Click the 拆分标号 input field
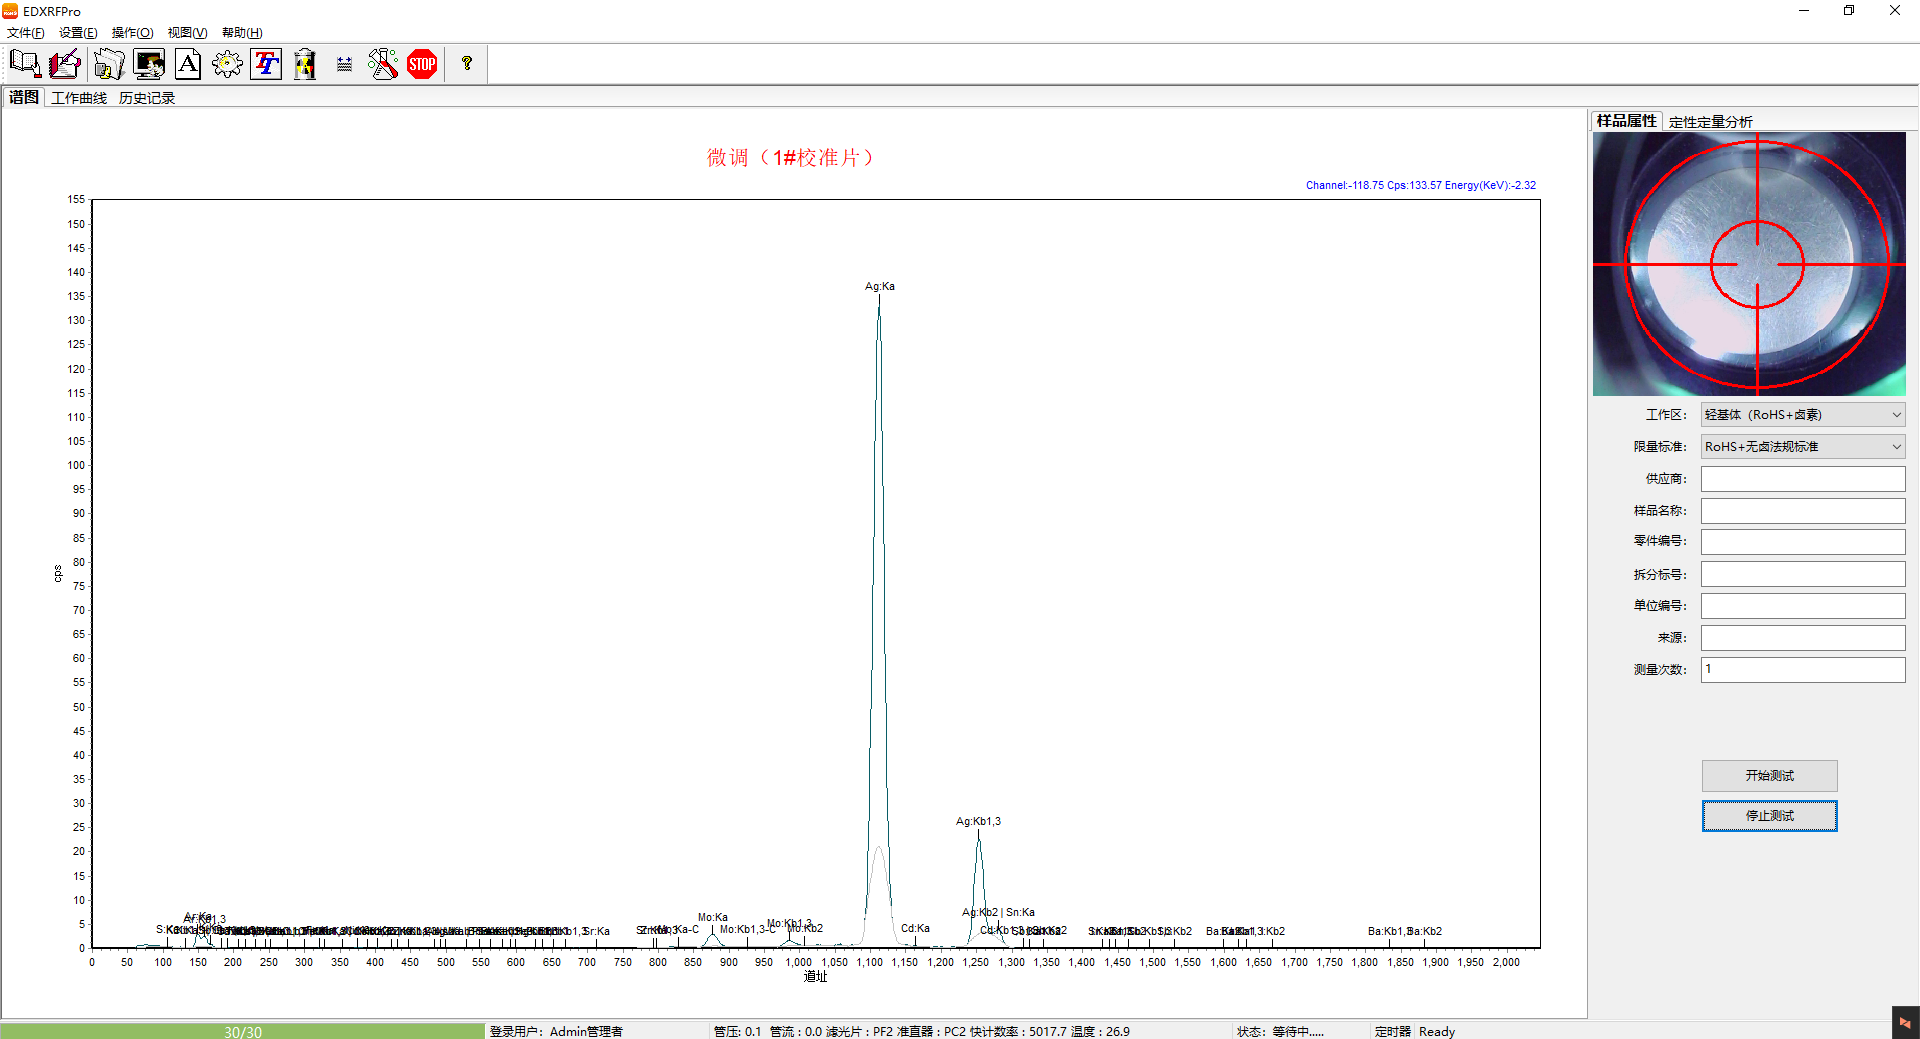This screenshot has height=1039, width=1920. 1803,574
